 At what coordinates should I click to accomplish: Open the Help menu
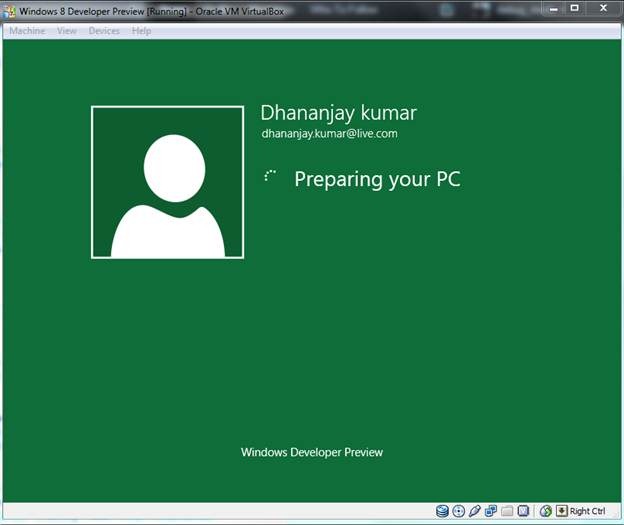141,31
